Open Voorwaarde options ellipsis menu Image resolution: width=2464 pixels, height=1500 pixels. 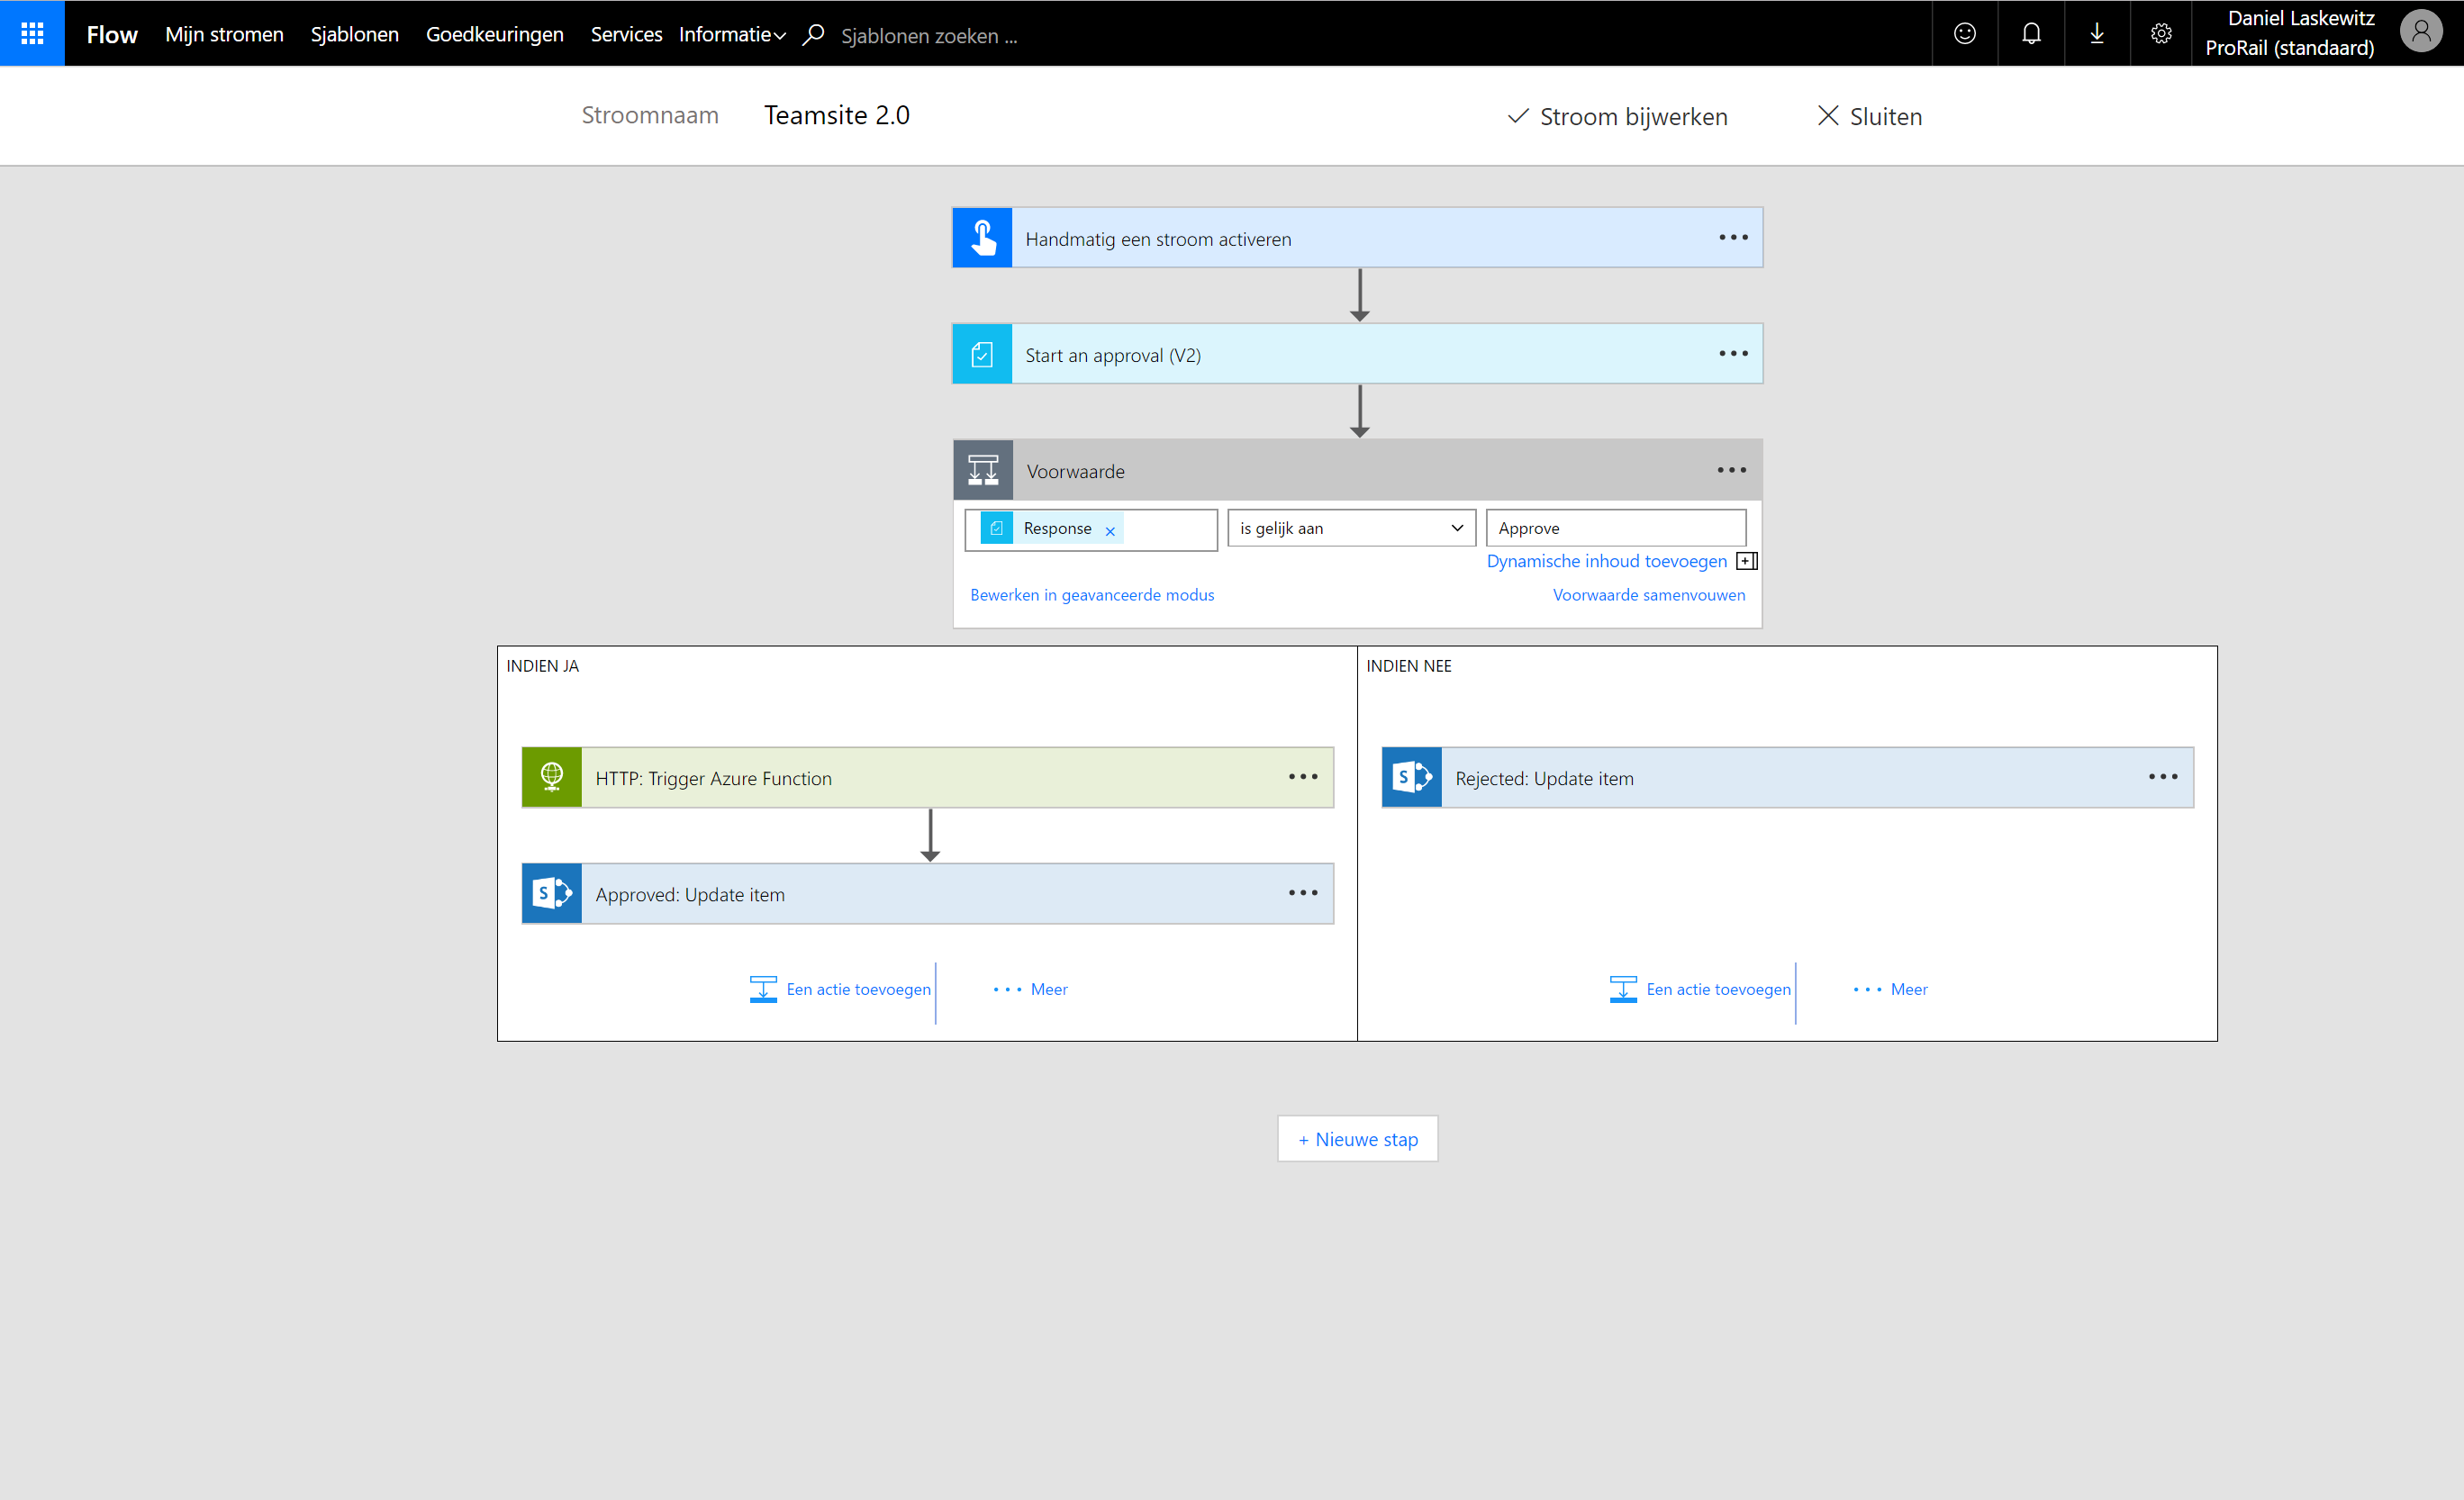(1731, 470)
